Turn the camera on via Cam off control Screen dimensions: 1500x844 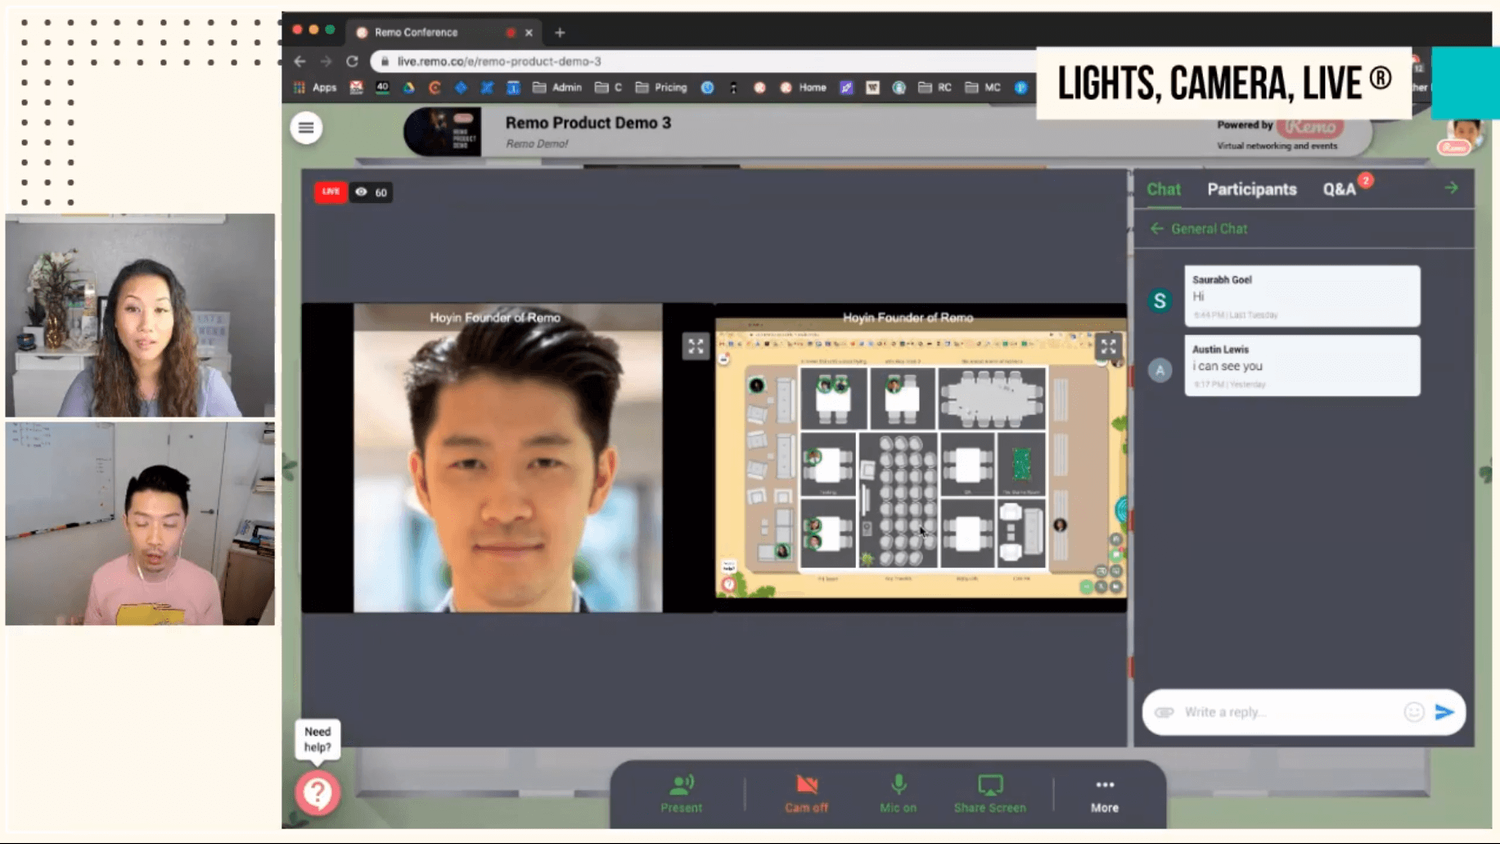click(806, 793)
